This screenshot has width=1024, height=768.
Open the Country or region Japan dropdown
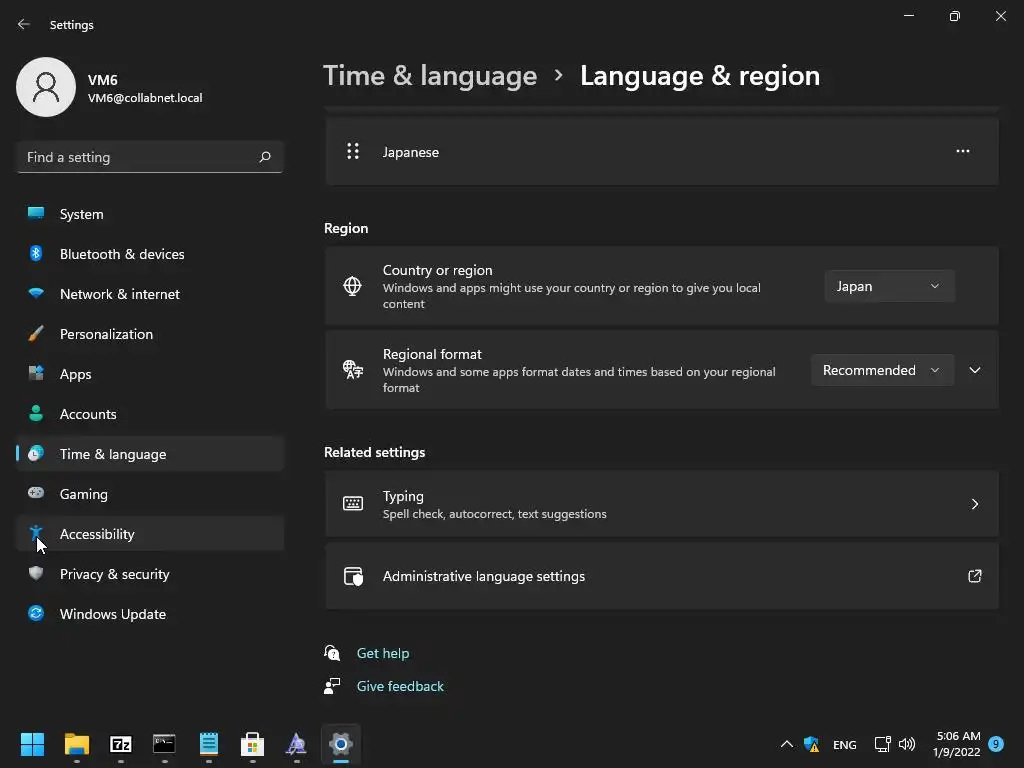pos(889,286)
